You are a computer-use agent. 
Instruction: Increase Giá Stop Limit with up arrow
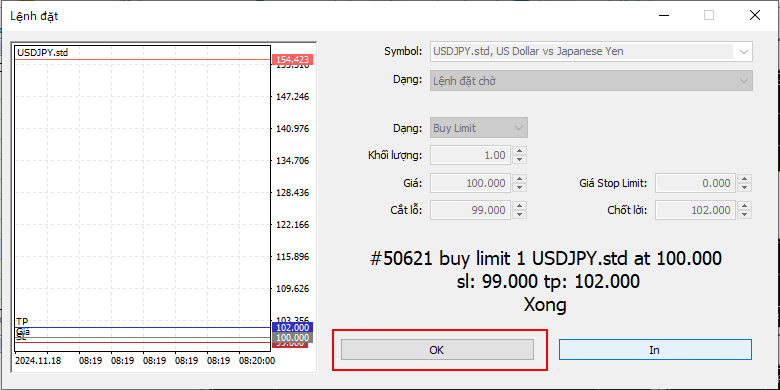coord(744,179)
